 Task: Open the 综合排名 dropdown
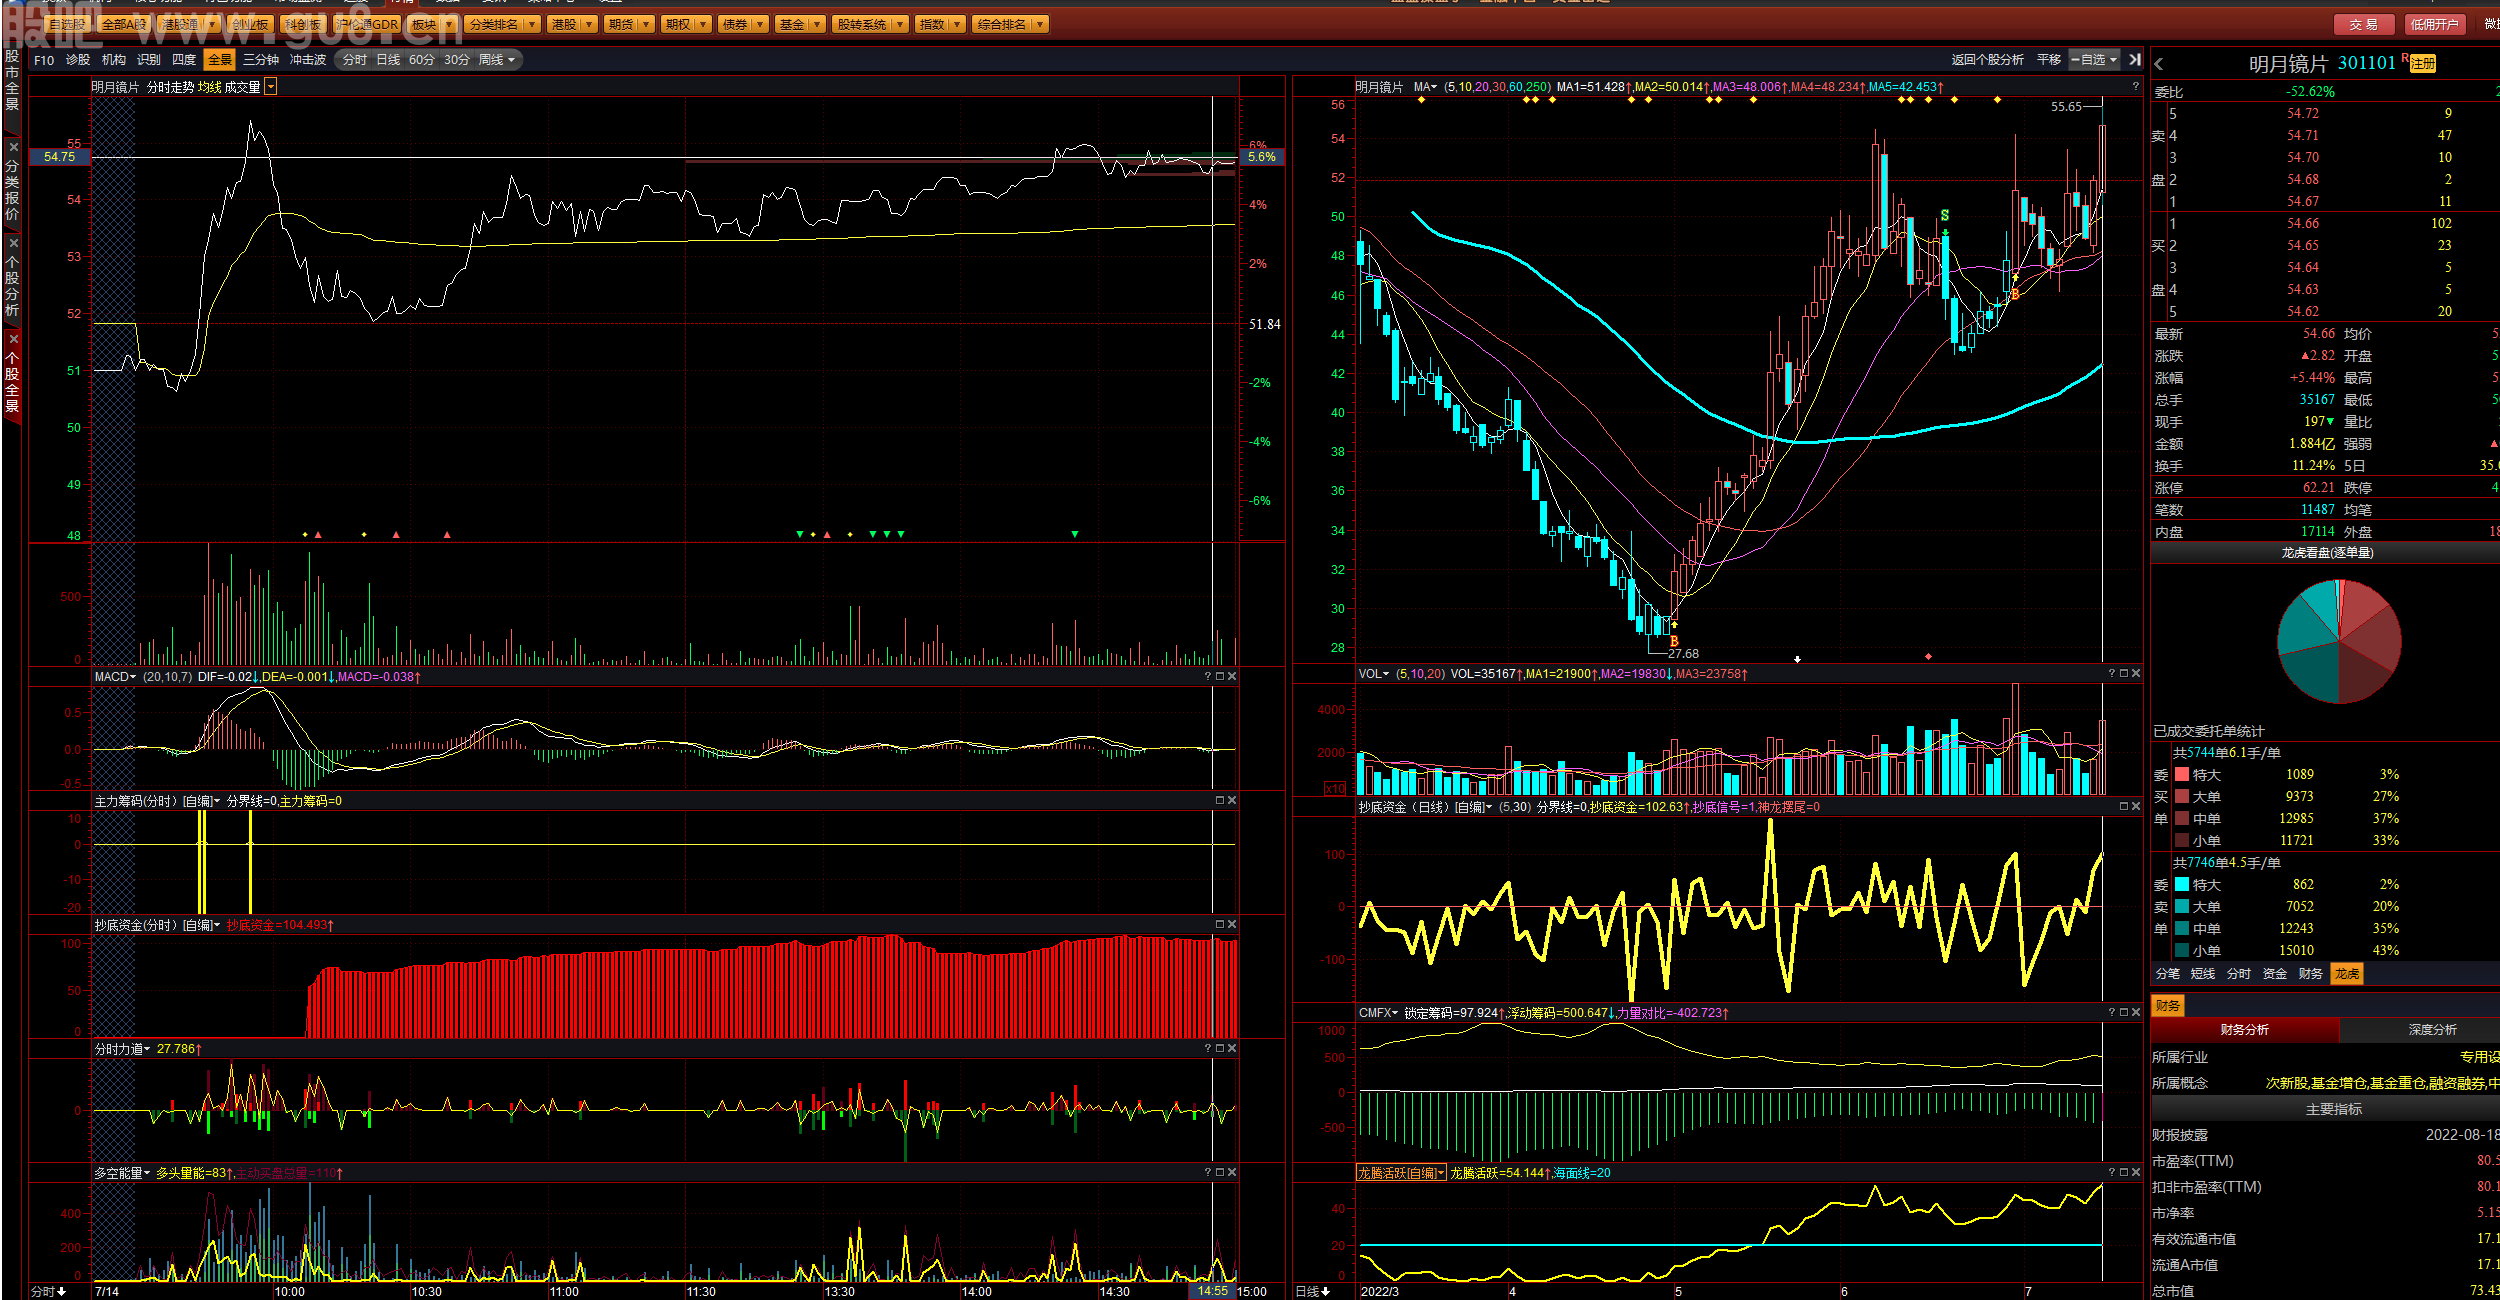pos(1010,24)
